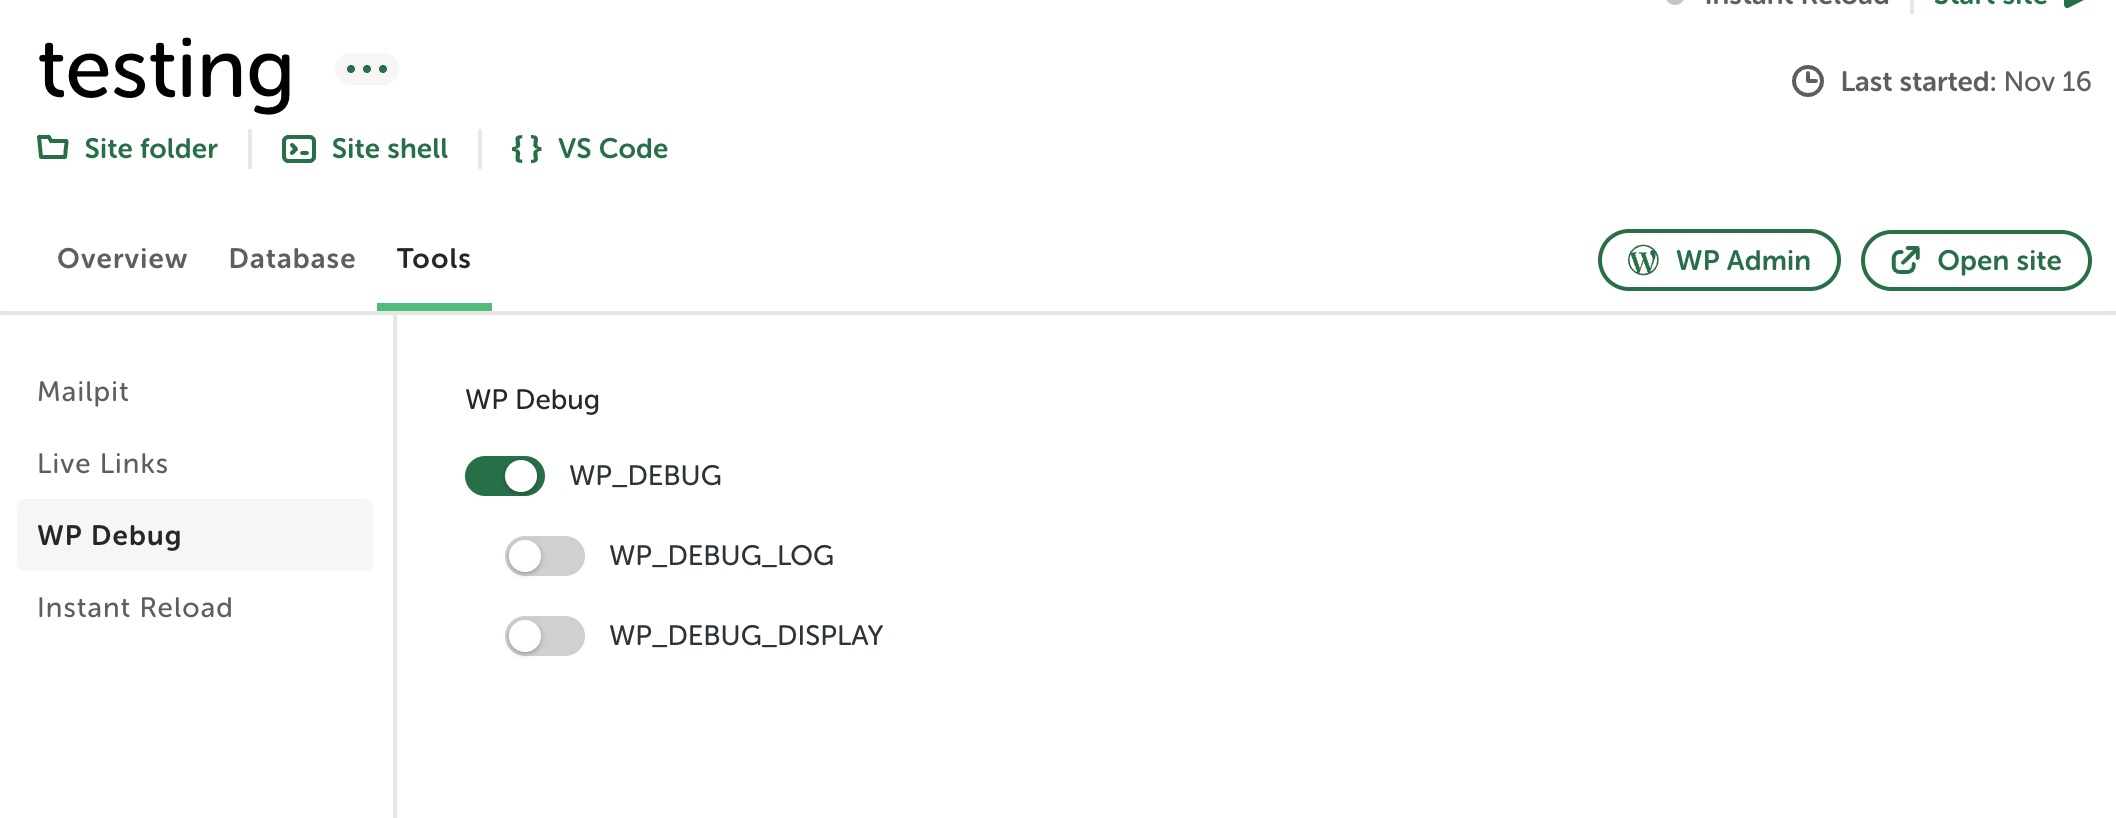Go to Instant Reload in the sidebar
The image size is (2116, 818).
coord(134,607)
